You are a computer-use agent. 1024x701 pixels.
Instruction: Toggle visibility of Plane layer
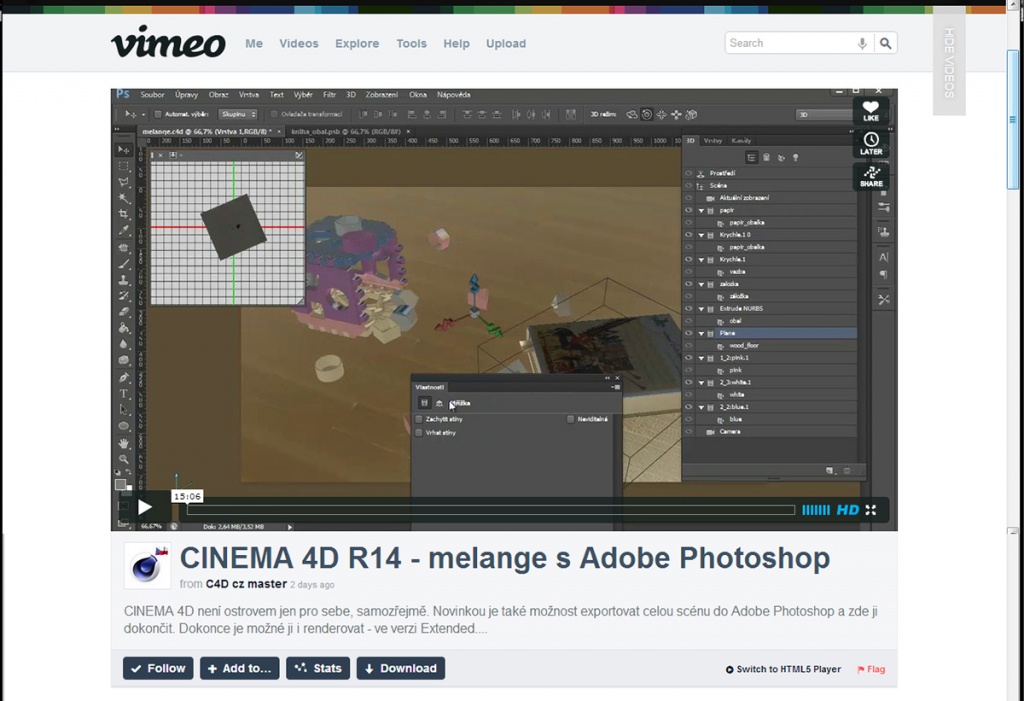tap(688, 333)
